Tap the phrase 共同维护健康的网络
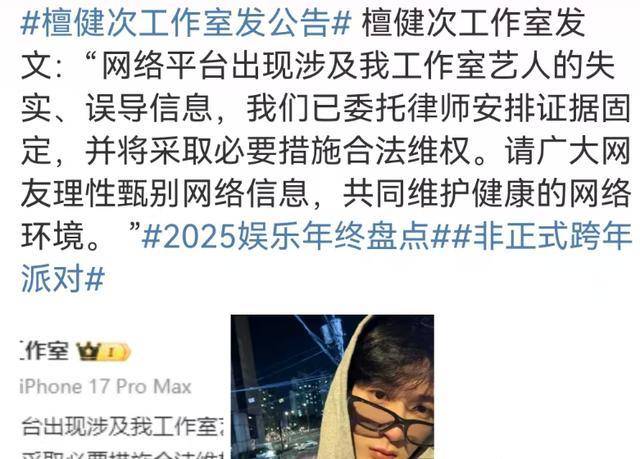This screenshot has height=459, width=640. coord(487,194)
